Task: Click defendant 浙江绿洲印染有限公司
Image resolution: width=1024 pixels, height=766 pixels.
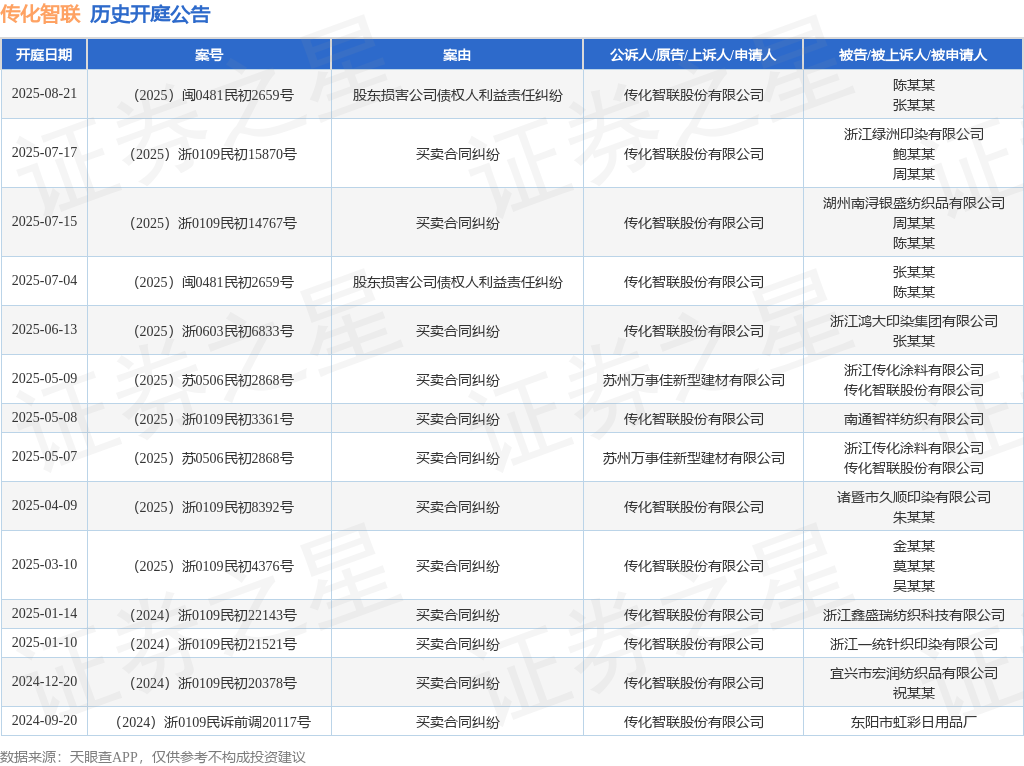Action: click(914, 135)
